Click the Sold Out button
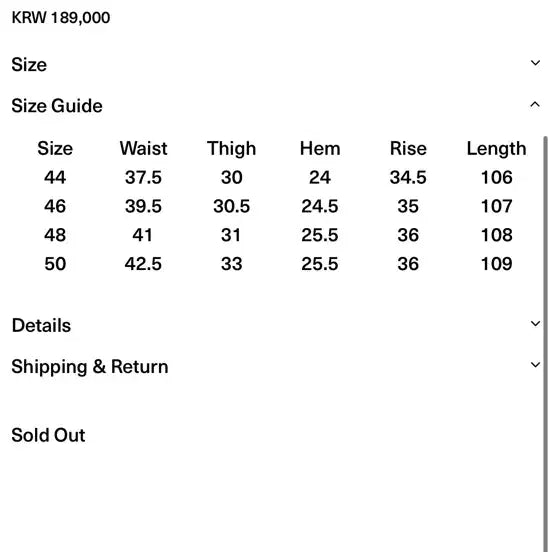552x552 pixels. tap(48, 435)
